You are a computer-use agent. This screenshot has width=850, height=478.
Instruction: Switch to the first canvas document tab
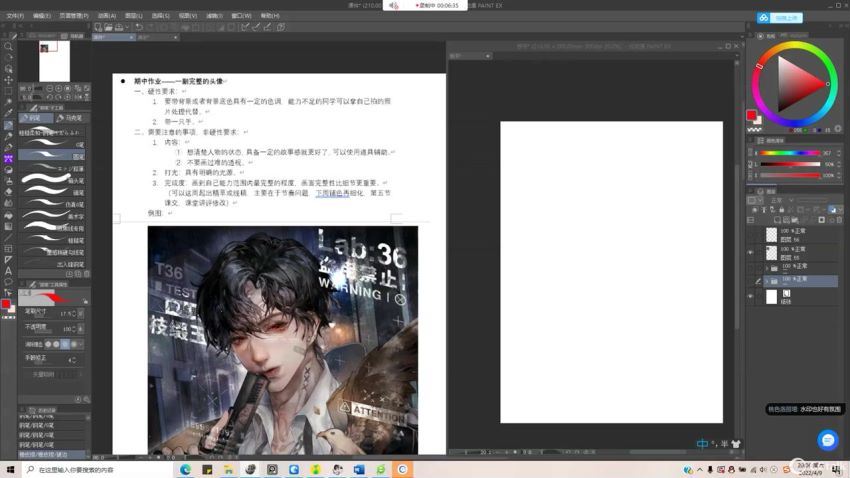[x=114, y=37]
